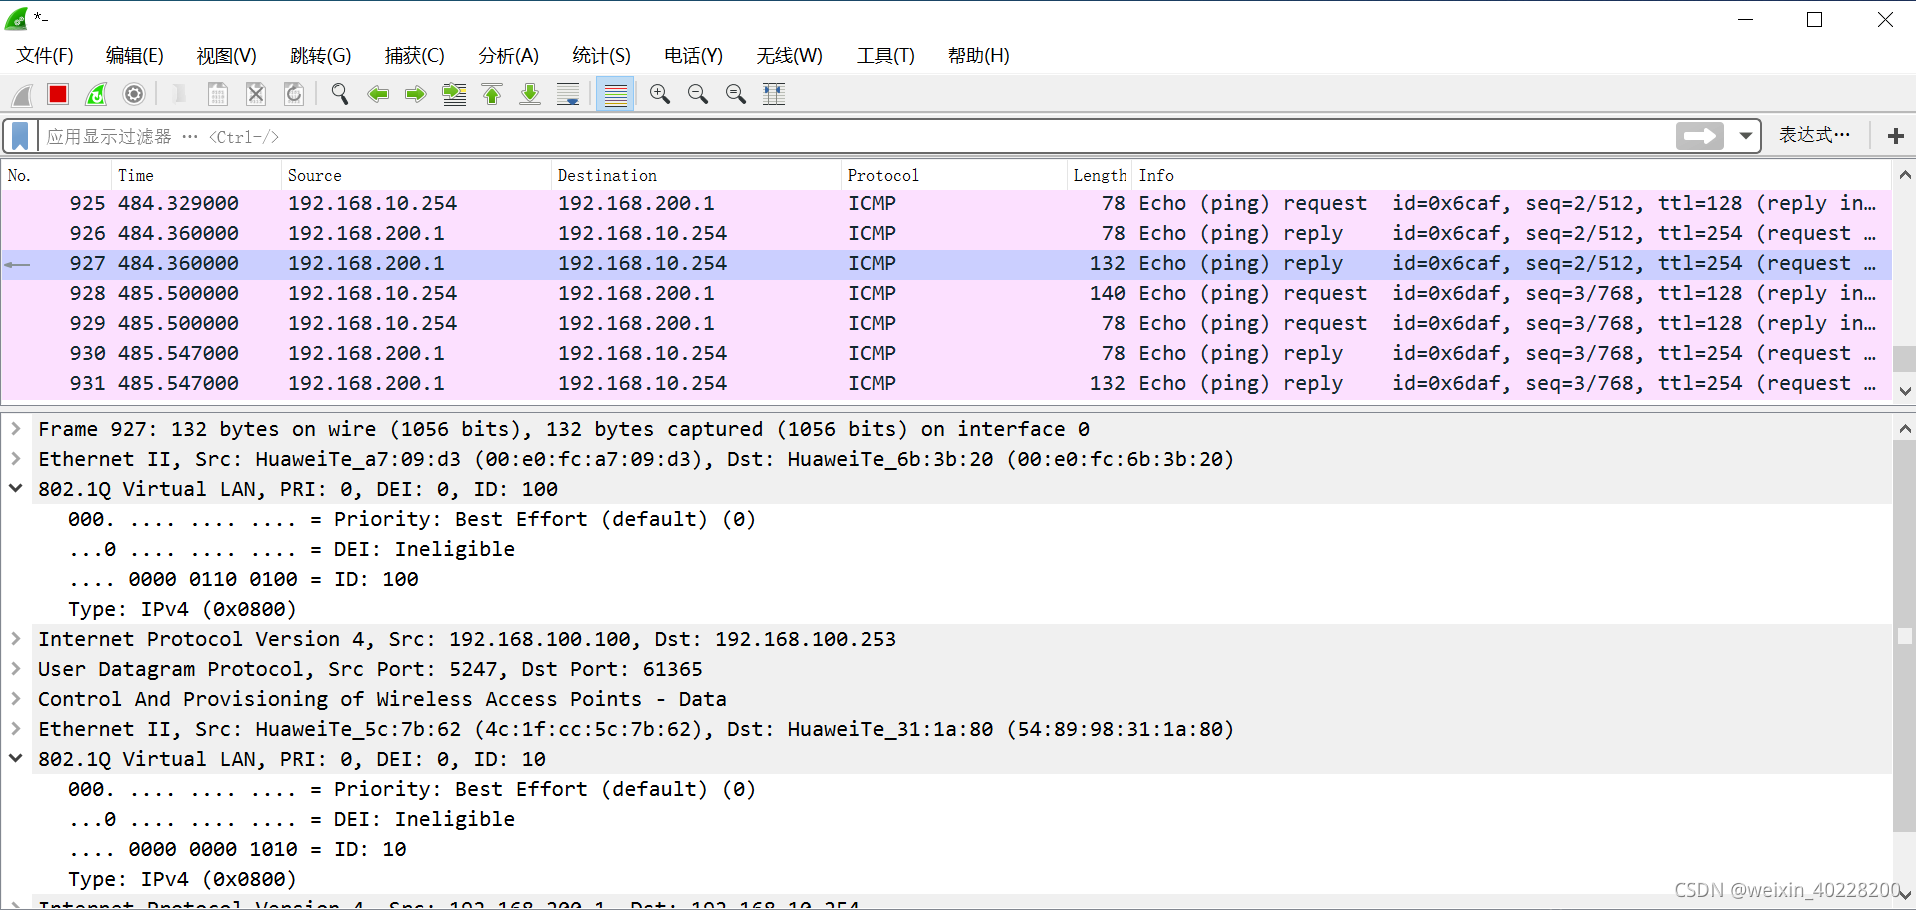Screen dimensions: 1916x910
Task: Reset text to normal size icon
Action: (x=736, y=94)
